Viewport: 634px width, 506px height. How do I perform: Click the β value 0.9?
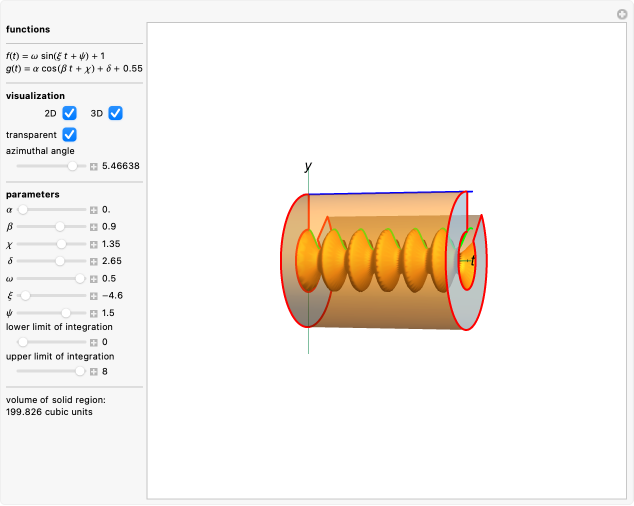(x=109, y=227)
